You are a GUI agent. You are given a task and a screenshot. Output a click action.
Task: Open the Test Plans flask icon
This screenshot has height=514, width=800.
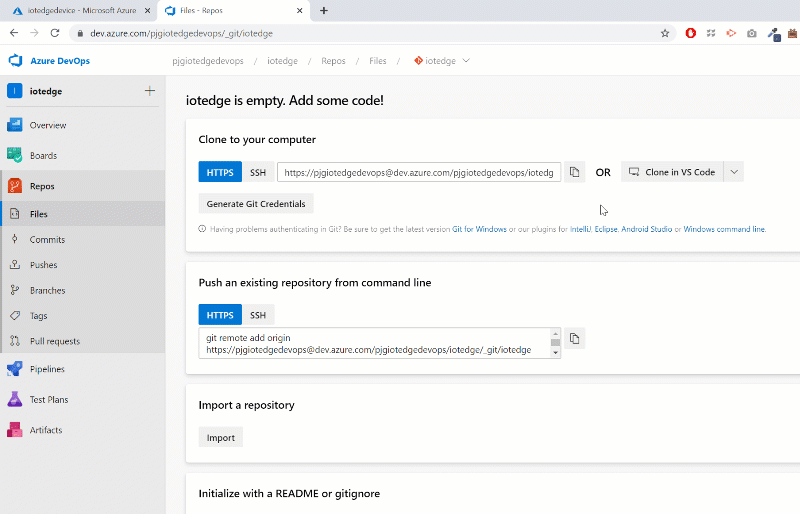(15, 399)
